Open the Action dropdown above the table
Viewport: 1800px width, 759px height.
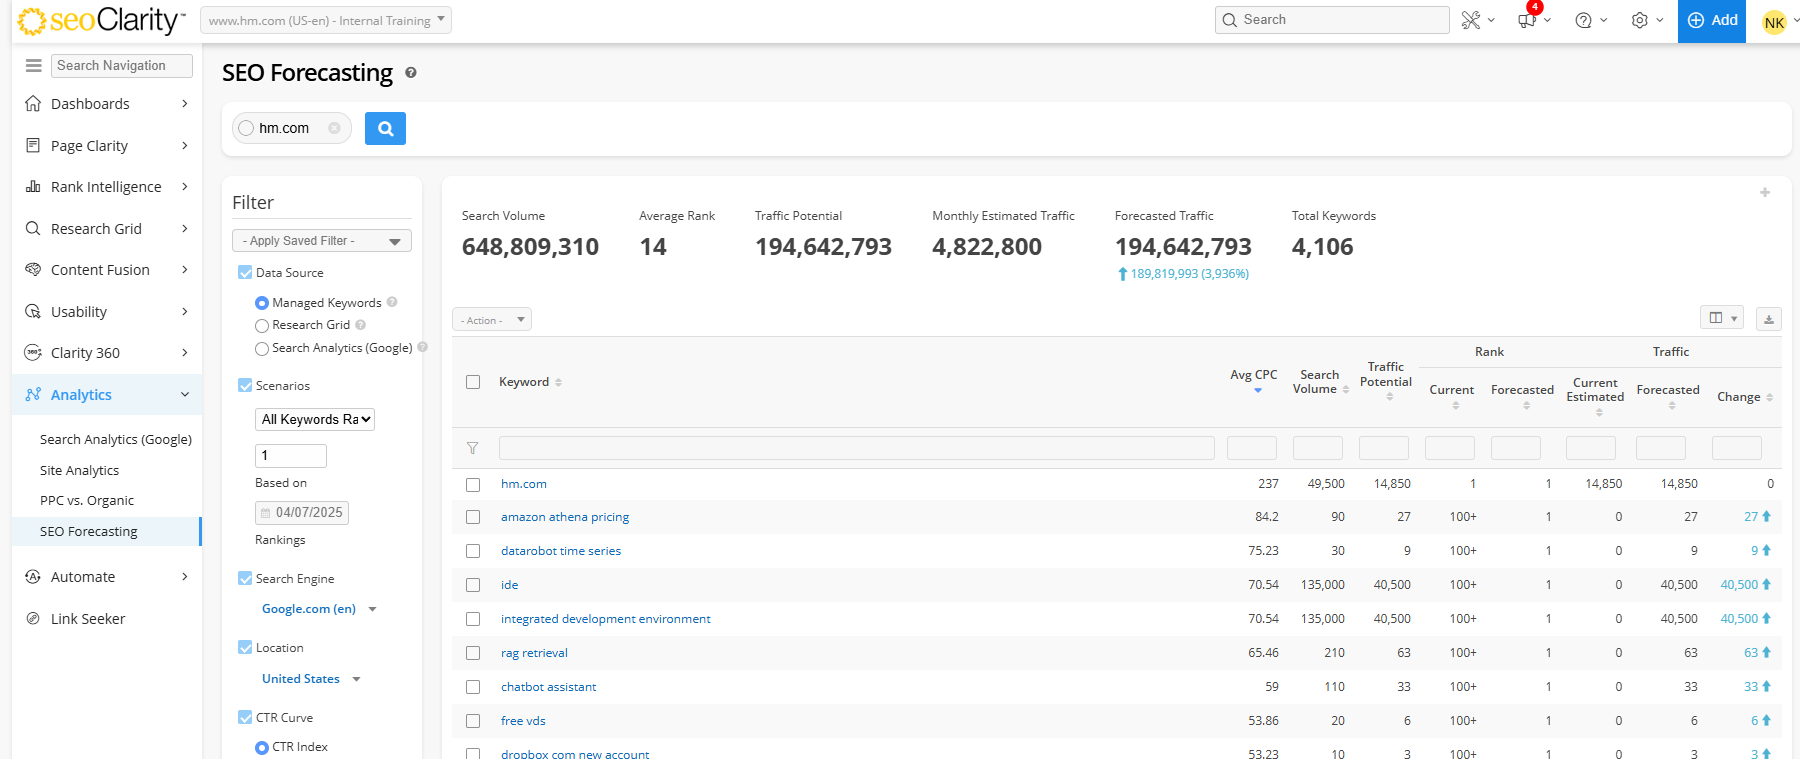pyautogui.click(x=491, y=320)
